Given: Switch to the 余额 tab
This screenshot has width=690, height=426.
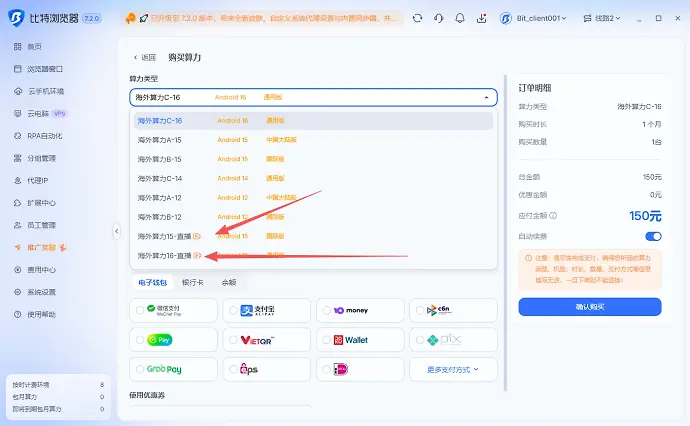Looking at the screenshot, I should (229, 283).
